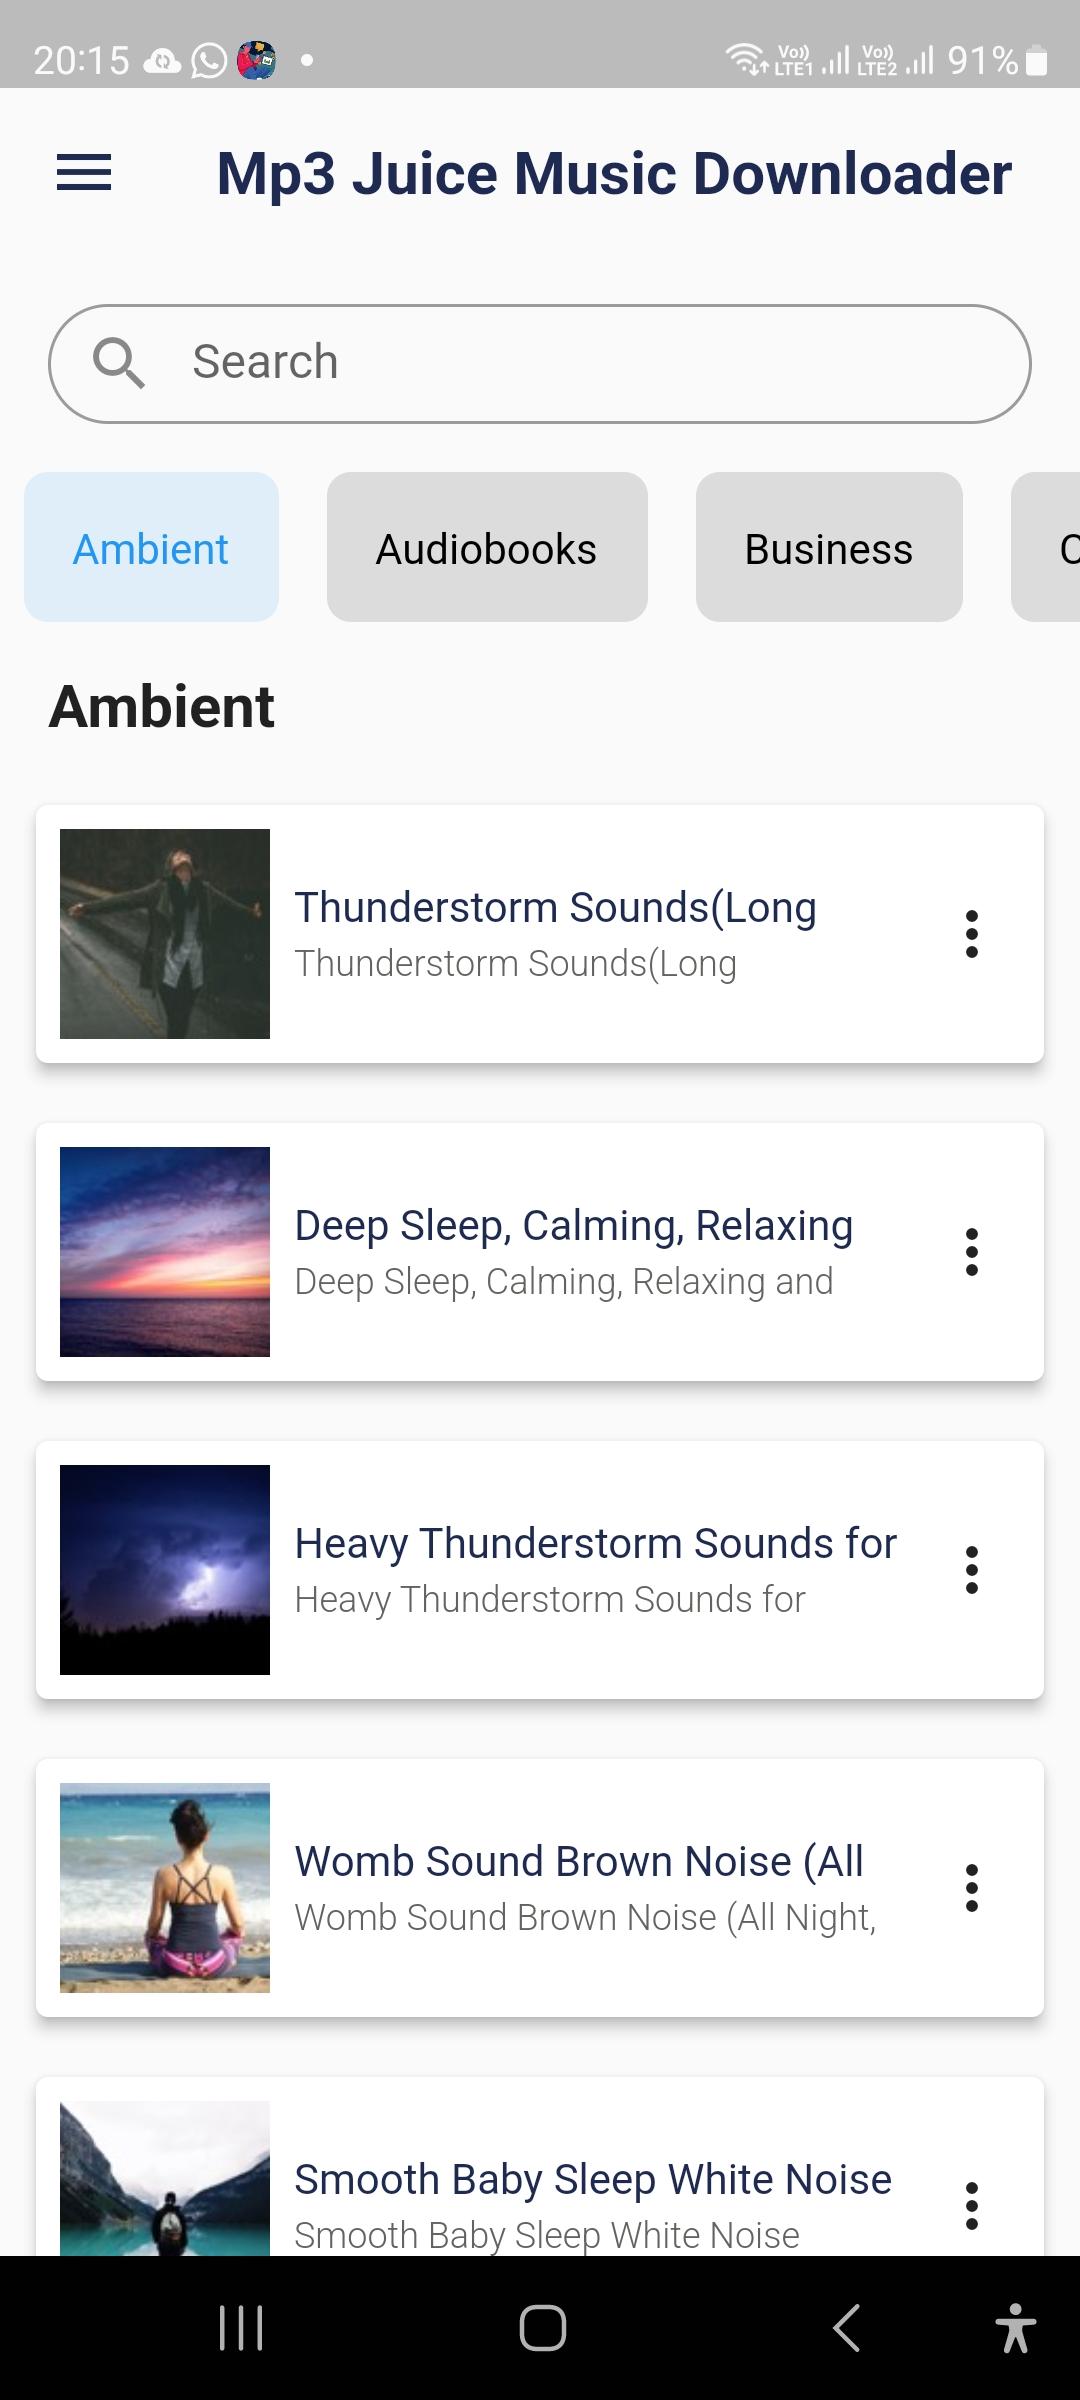Tap the lightning storm thumbnail
Image resolution: width=1080 pixels, height=2400 pixels.
coord(165,1570)
